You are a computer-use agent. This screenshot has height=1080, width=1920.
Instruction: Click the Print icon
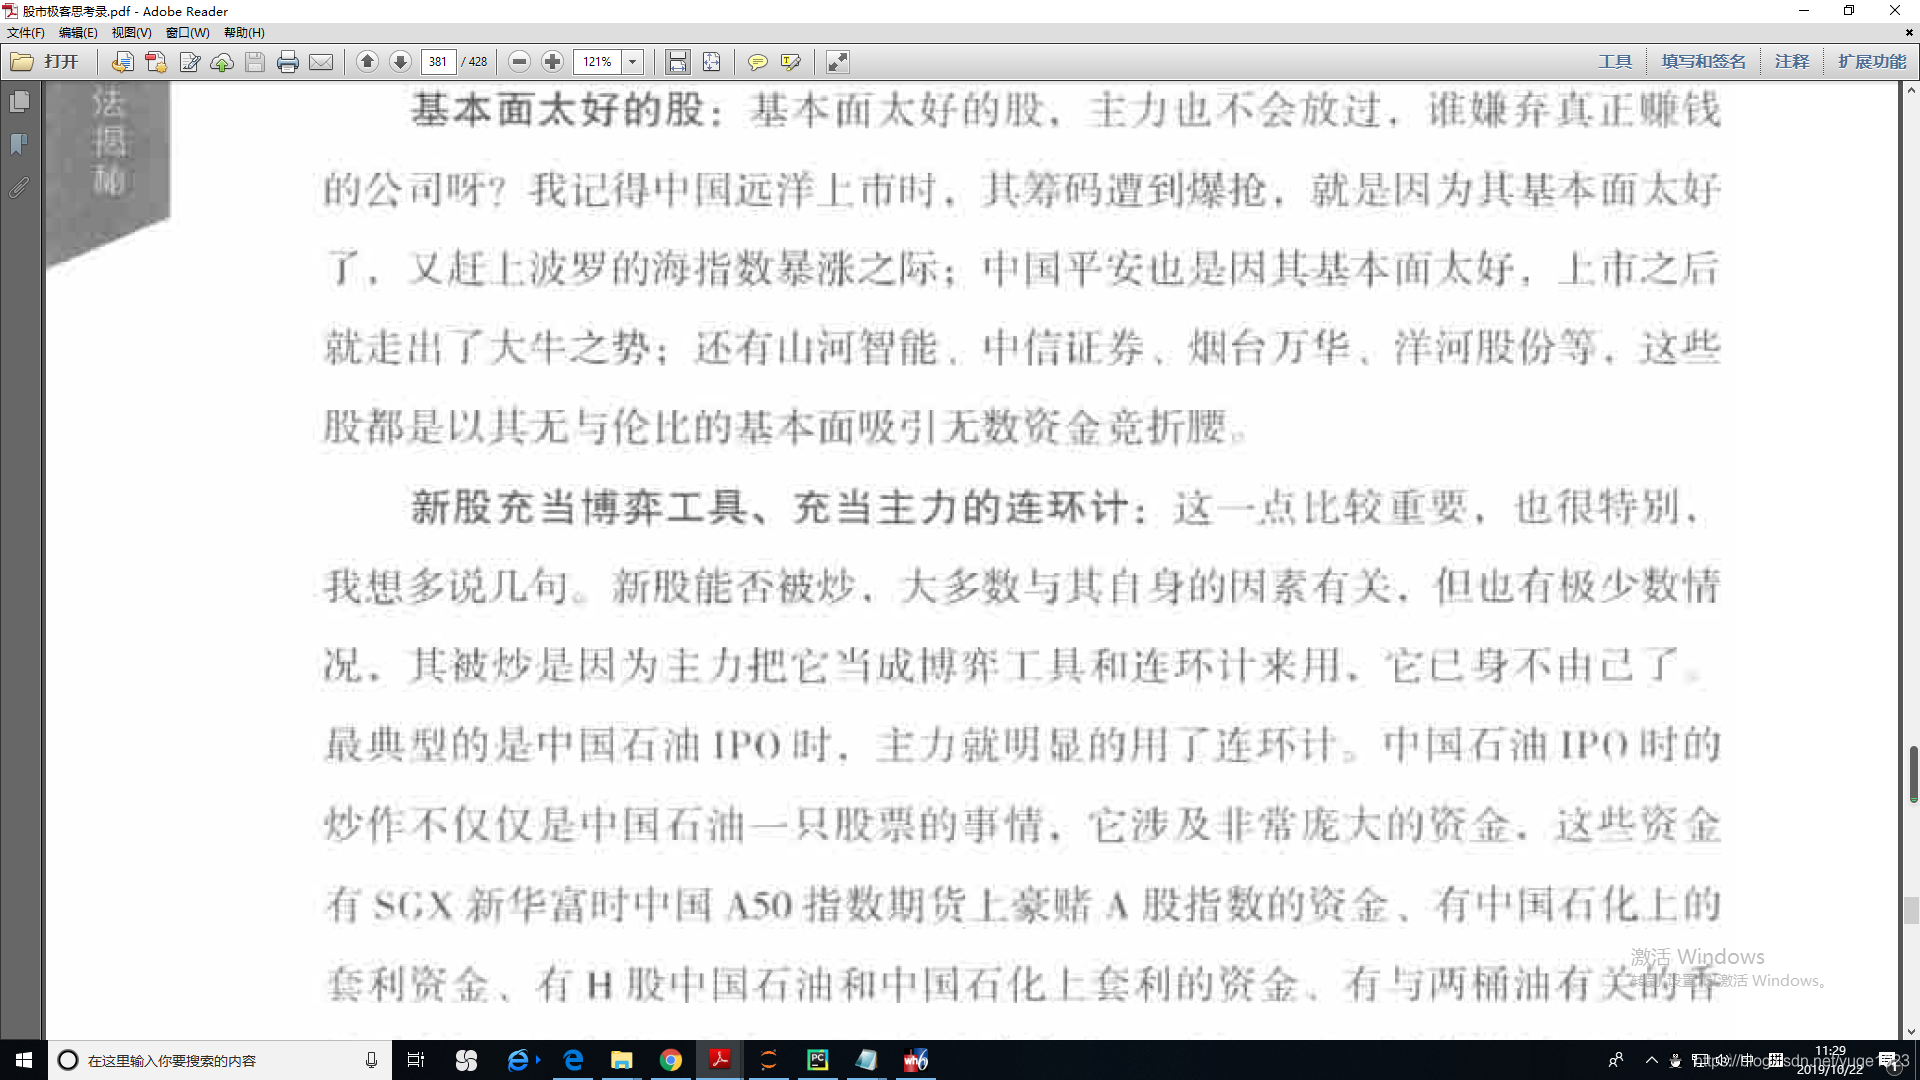[x=288, y=62]
